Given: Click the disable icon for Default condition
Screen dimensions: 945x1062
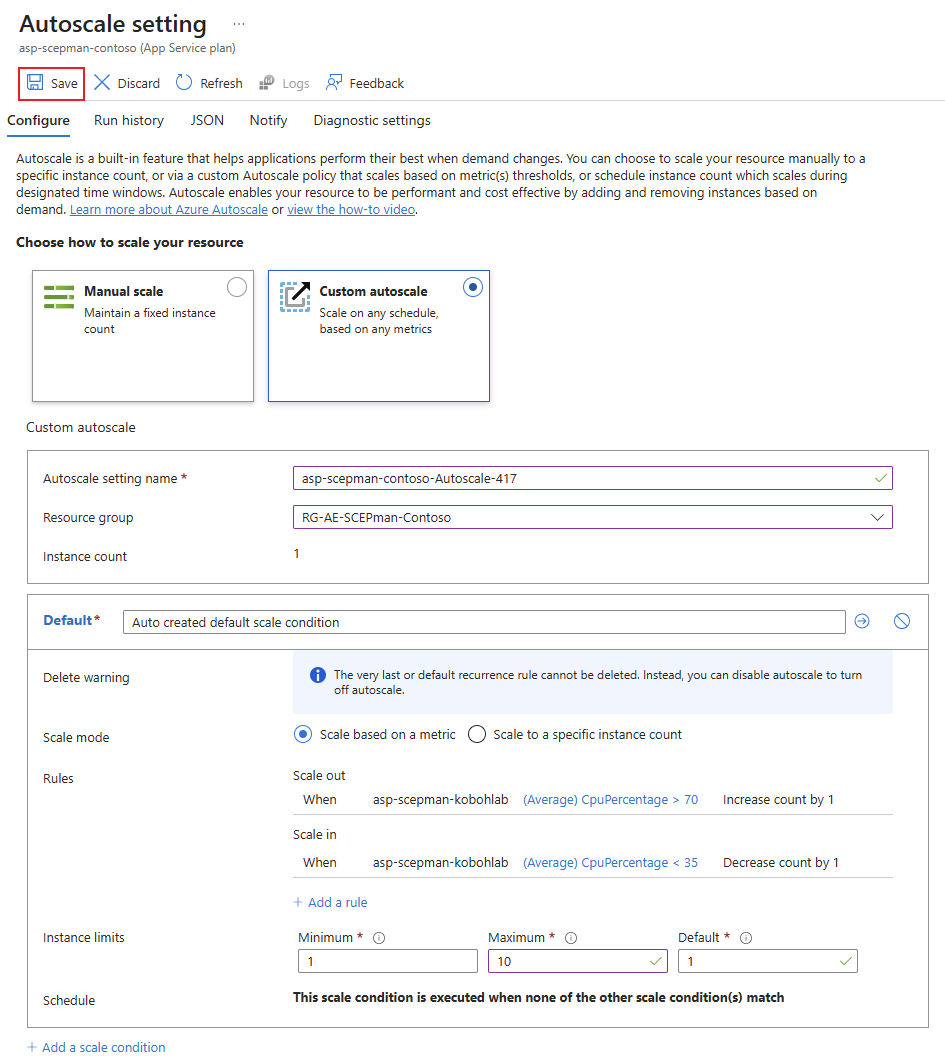Looking at the screenshot, I should 902,622.
